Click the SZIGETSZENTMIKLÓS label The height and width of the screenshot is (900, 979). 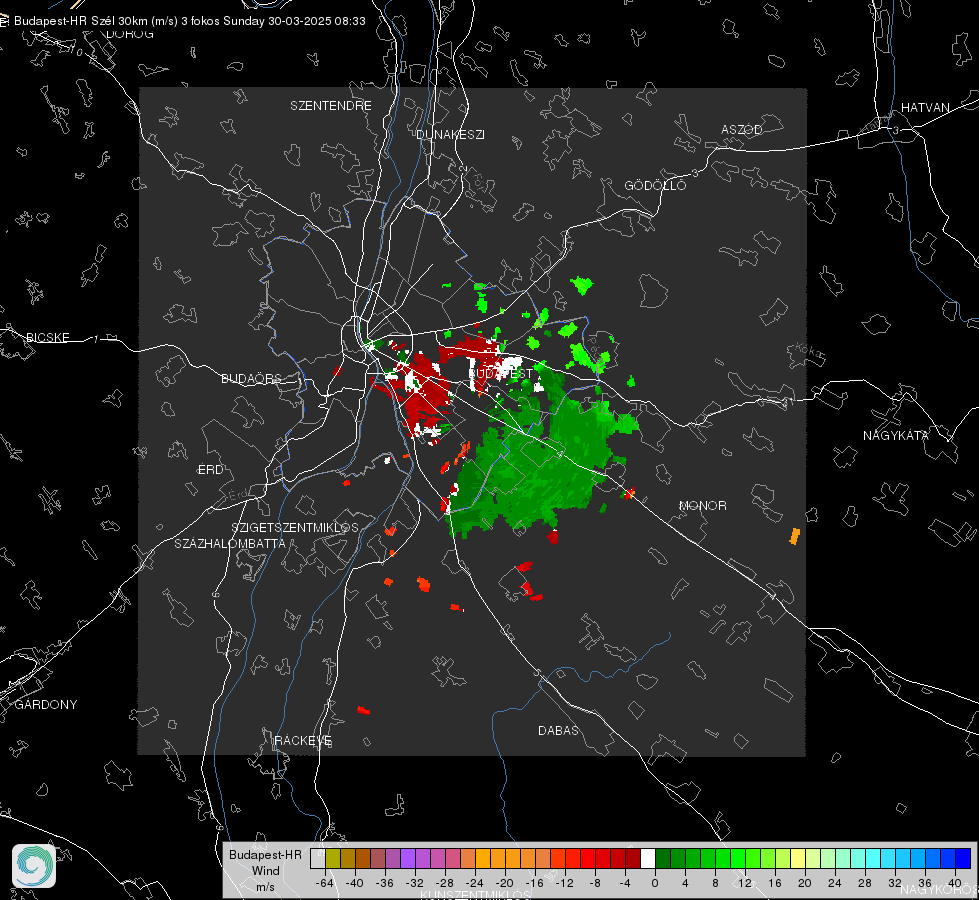295,528
